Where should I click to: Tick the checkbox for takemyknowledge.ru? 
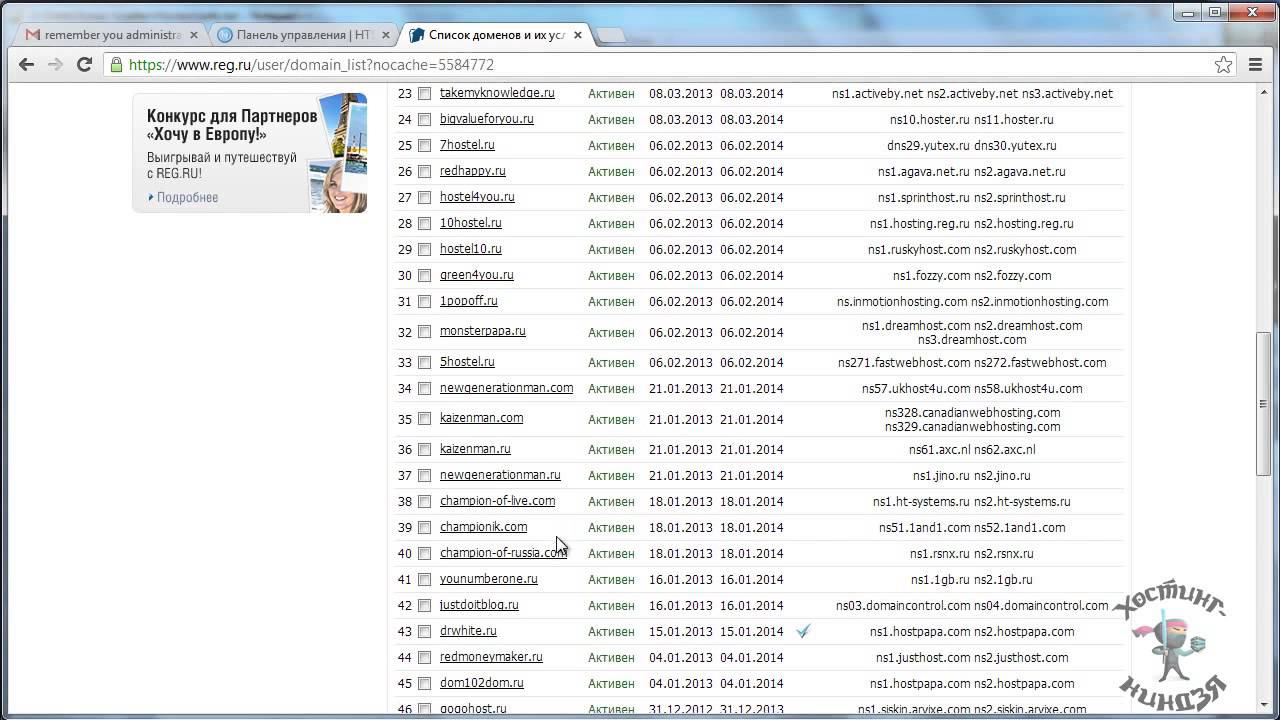[x=424, y=93]
